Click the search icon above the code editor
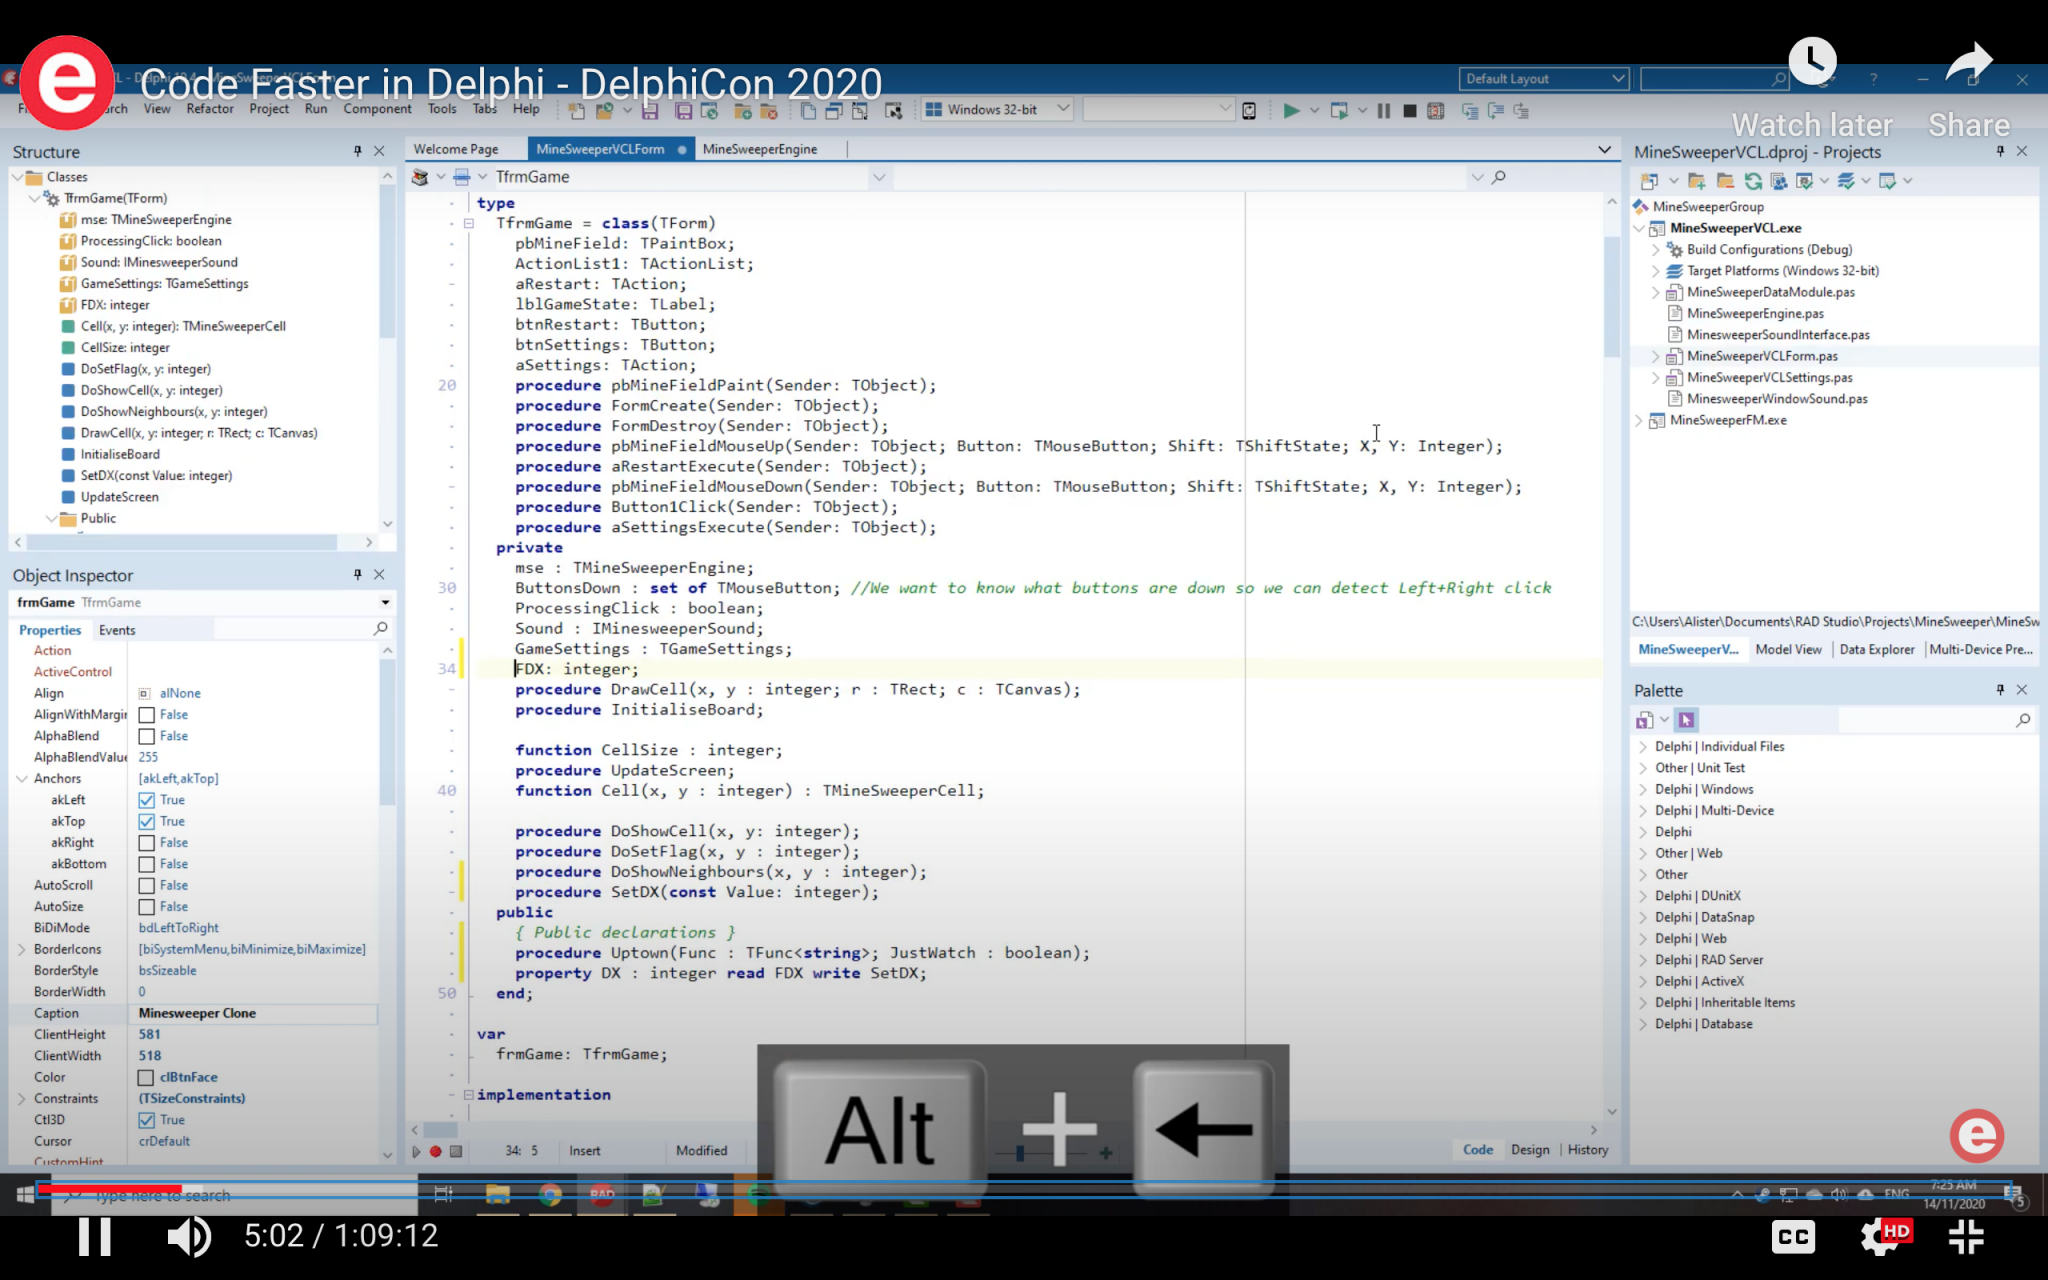The width and height of the screenshot is (2048, 1280). tap(1498, 177)
